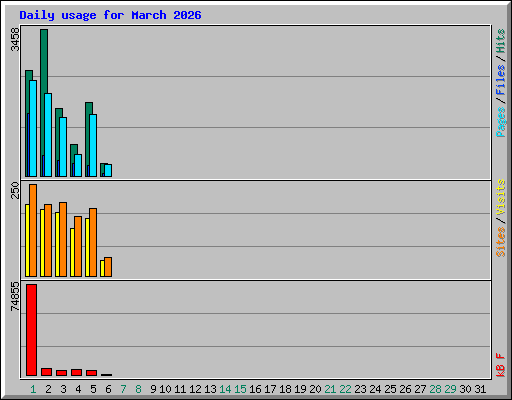Click the cyan pages bar for day 6

click(108, 170)
